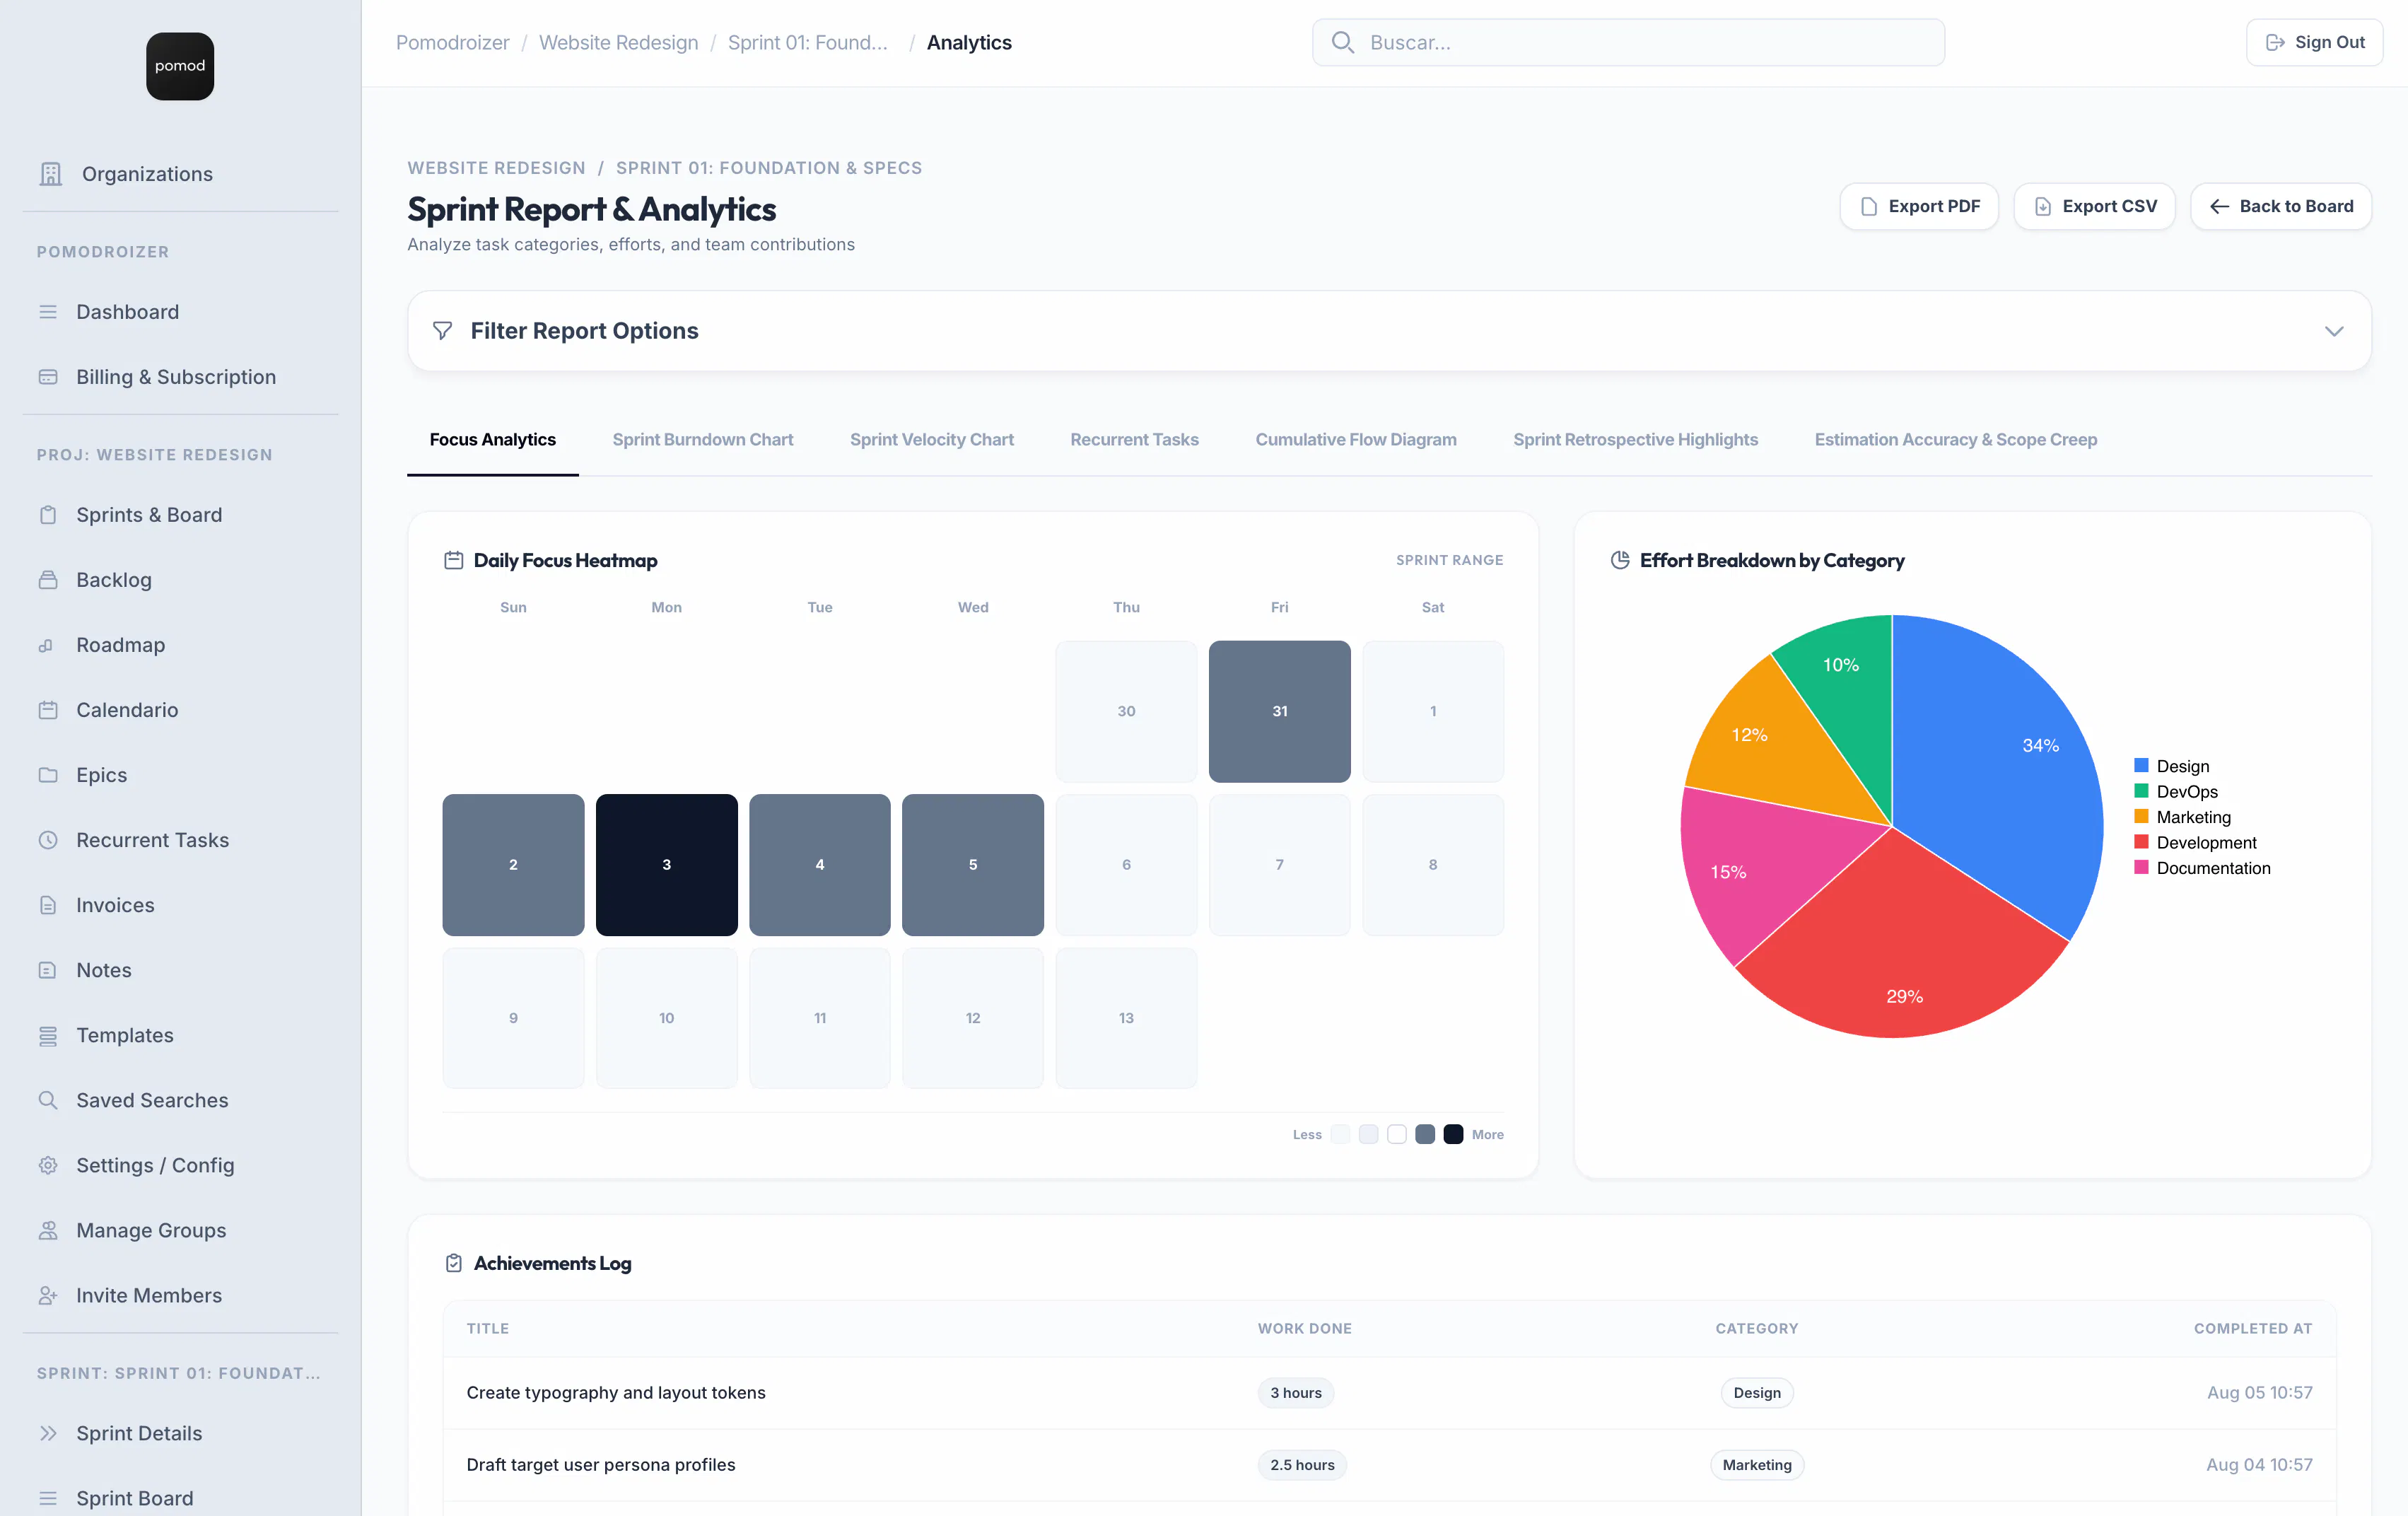Click the Buscar search field
Screen dimensions: 2408x1516
click(x=1628, y=42)
